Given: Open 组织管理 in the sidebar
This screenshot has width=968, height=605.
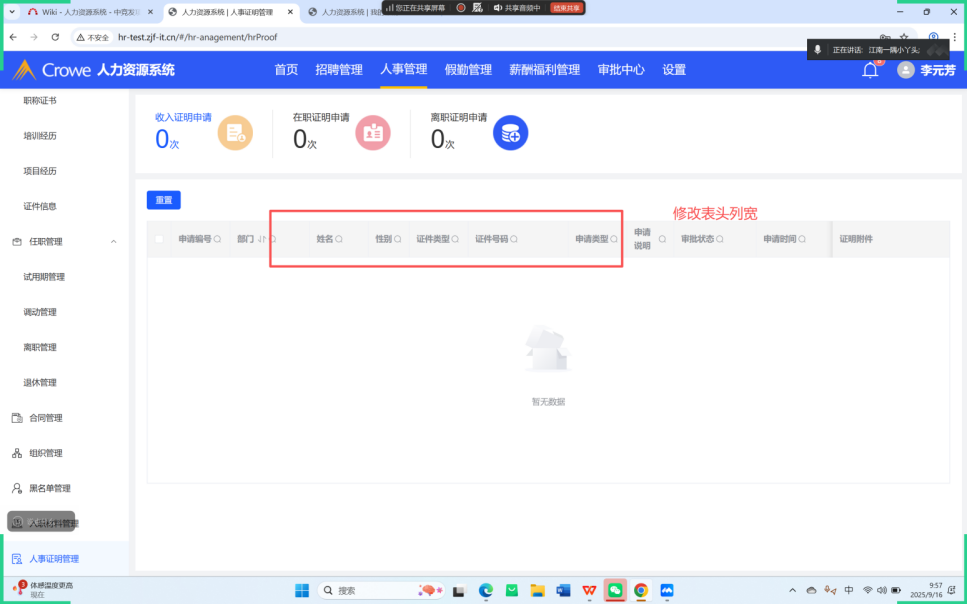Looking at the screenshot, I should [x=46, y=453].
